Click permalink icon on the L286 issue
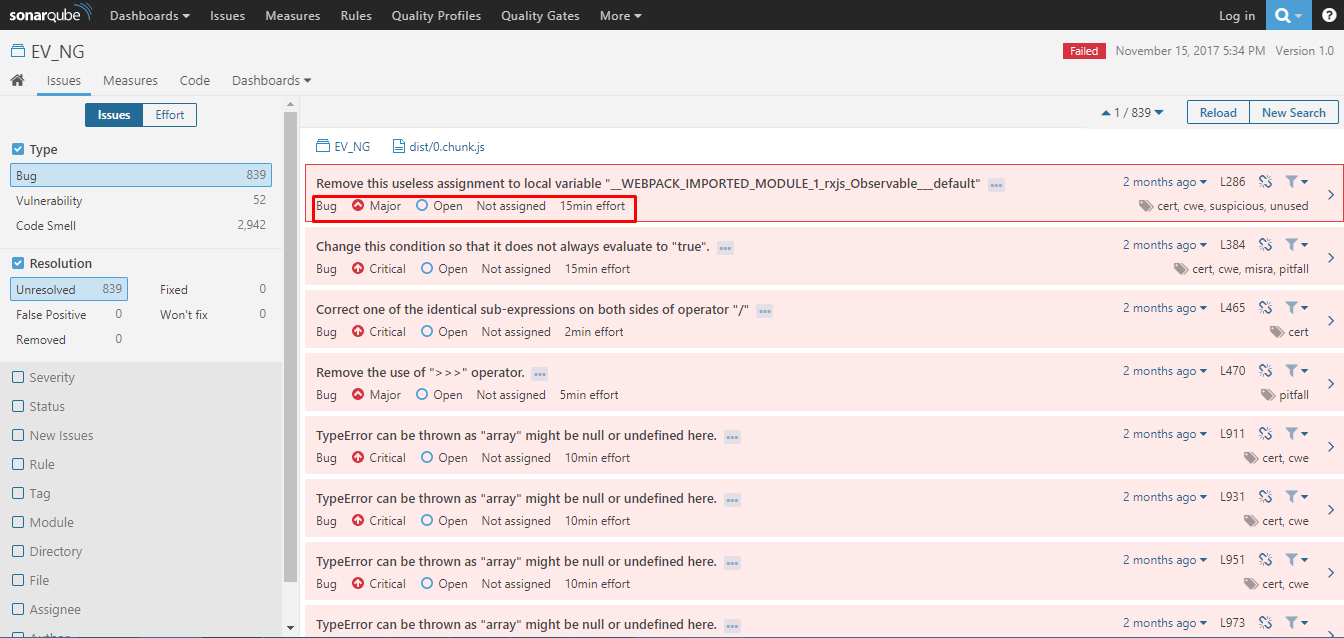 tap(1265, 182)
